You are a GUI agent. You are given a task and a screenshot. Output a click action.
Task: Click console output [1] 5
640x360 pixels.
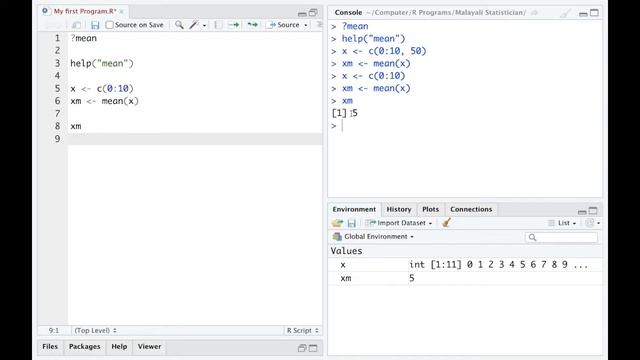pos(345,113)
